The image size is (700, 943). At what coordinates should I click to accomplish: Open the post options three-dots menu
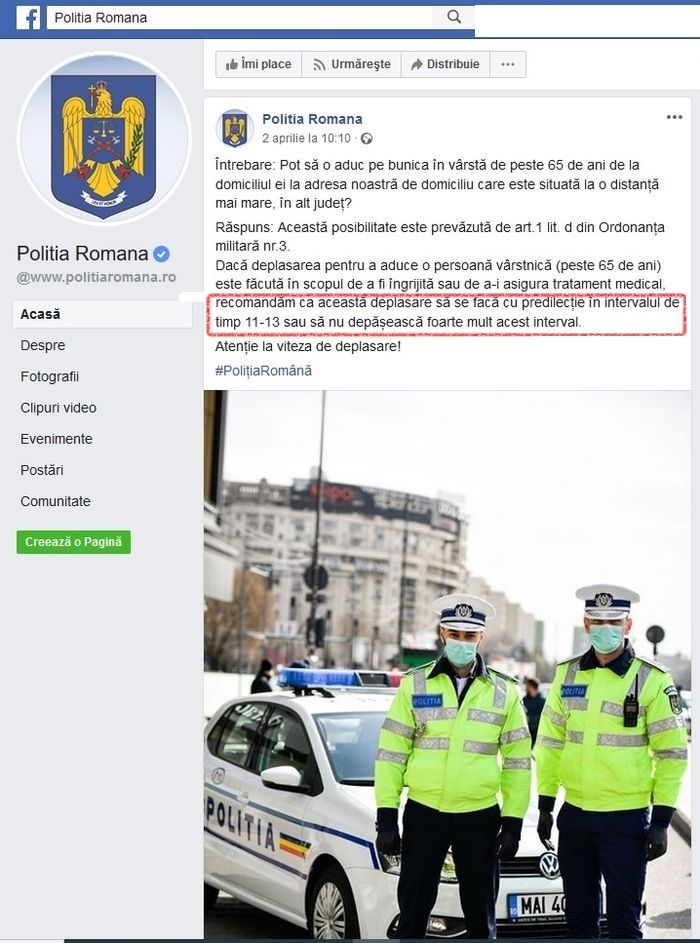[674, 117]
